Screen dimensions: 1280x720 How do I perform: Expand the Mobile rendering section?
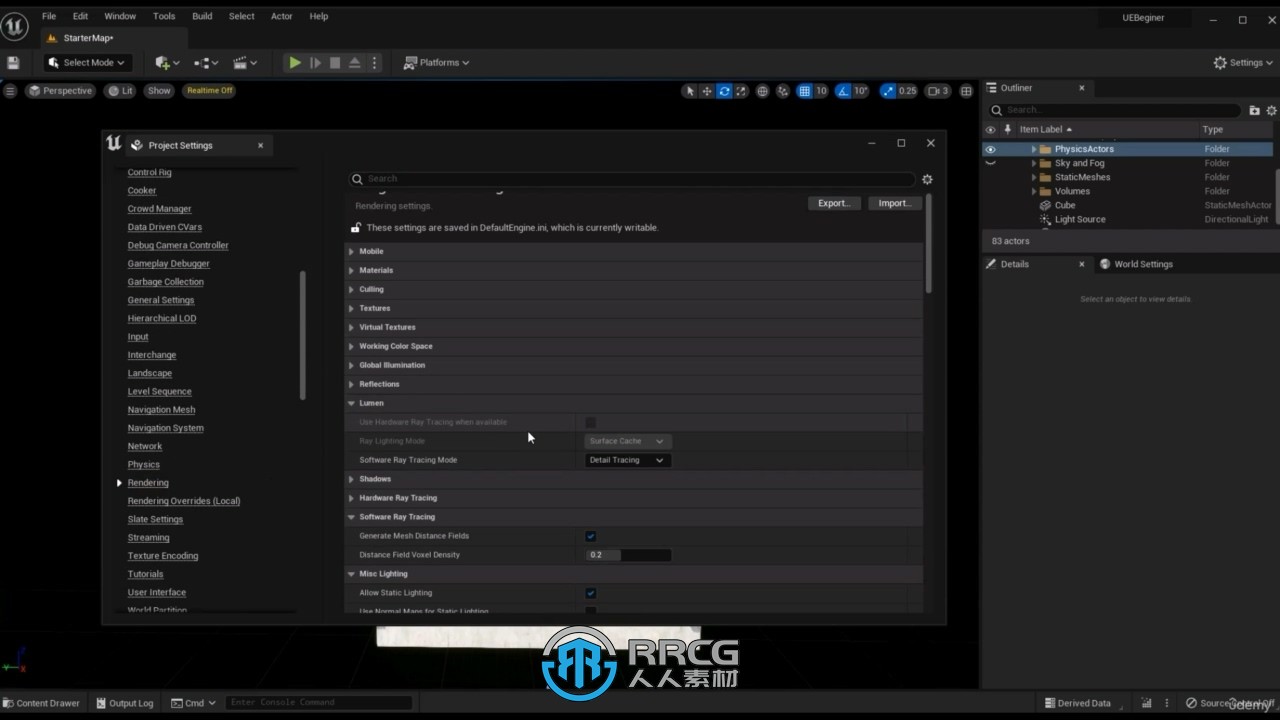351,251
